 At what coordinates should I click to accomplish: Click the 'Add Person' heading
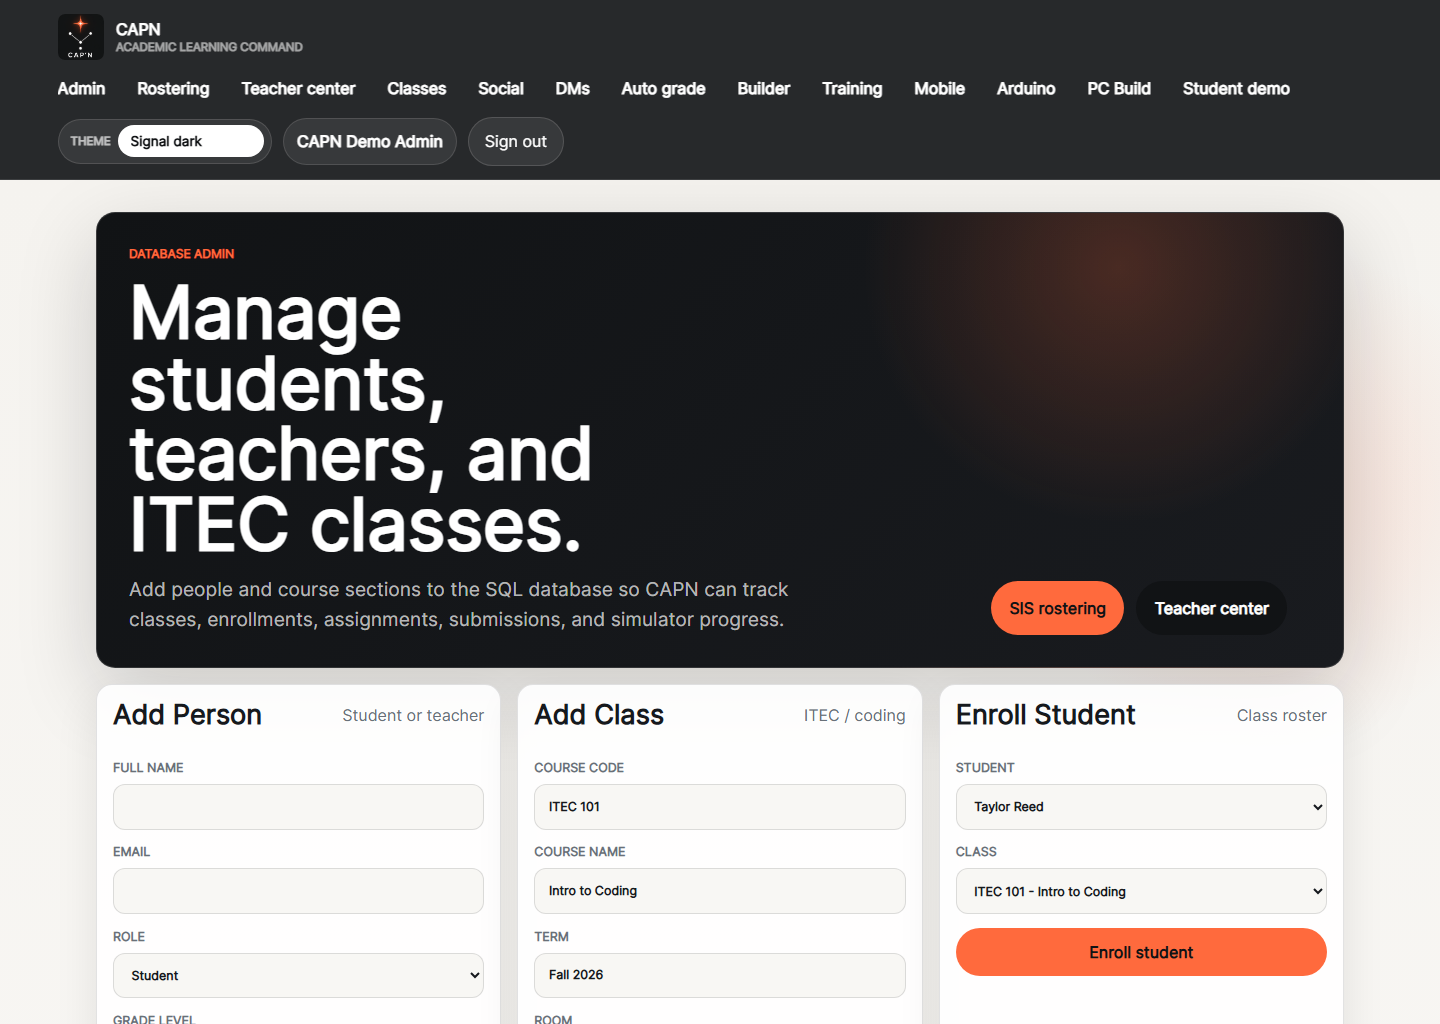(187, 715)
